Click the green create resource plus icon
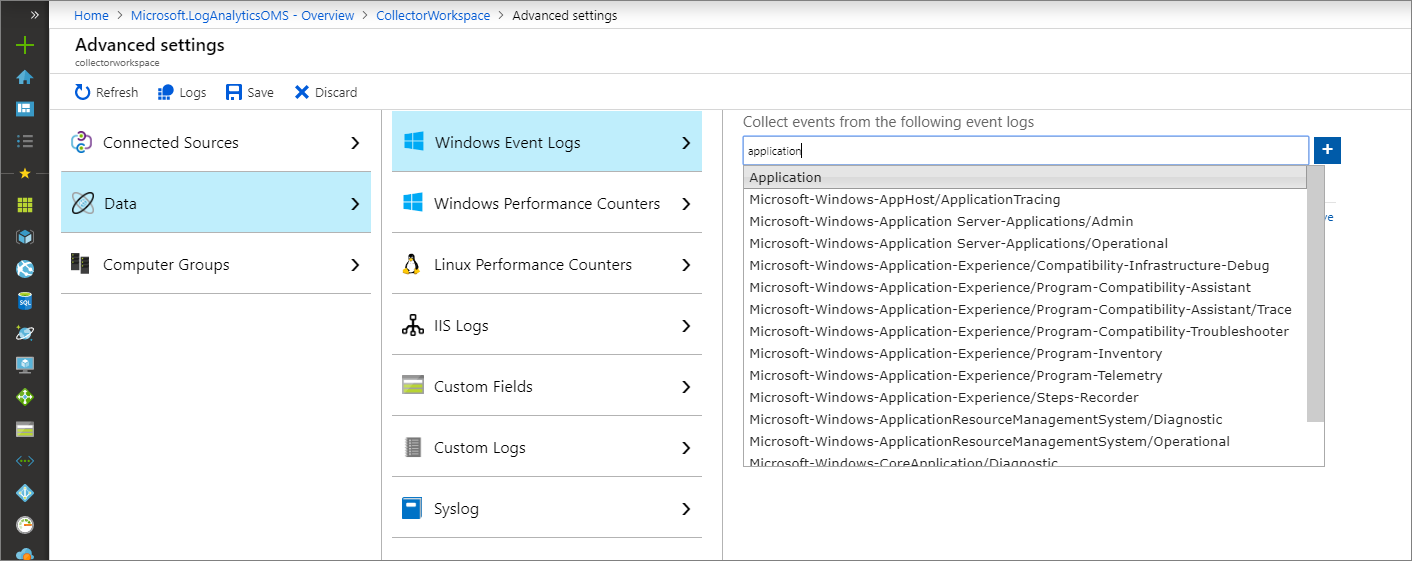Image resolution: width=1412 pixels, height=561 pixels. (x=25, y=45)
